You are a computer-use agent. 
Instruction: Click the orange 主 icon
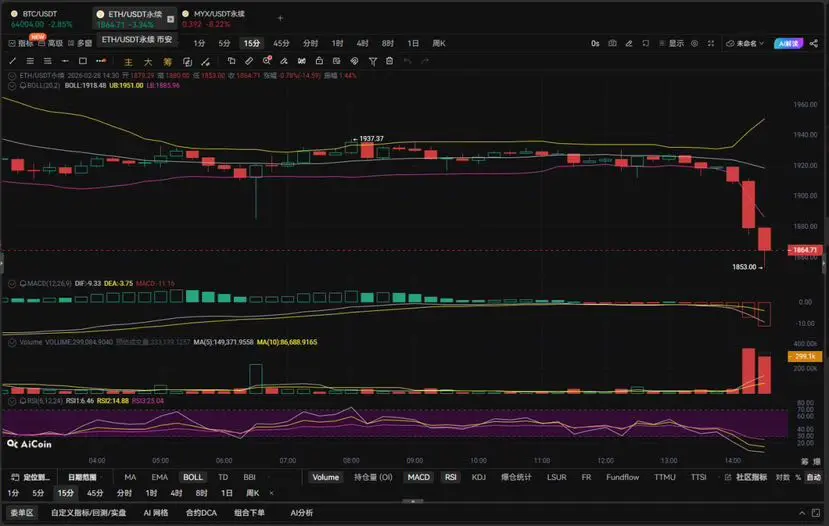coord(128,62)
